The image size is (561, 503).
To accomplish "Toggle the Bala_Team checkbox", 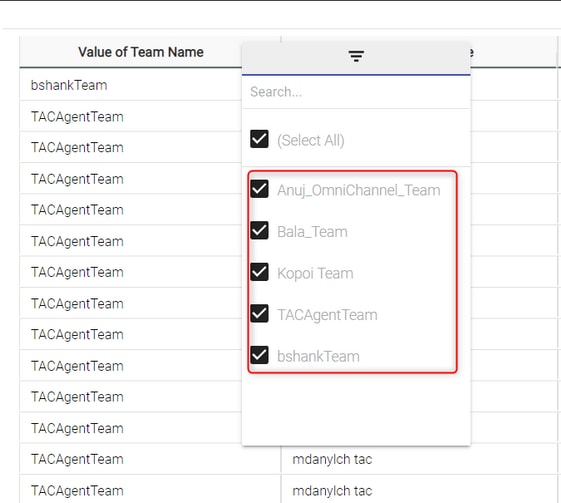I will [x=259, y=230].
